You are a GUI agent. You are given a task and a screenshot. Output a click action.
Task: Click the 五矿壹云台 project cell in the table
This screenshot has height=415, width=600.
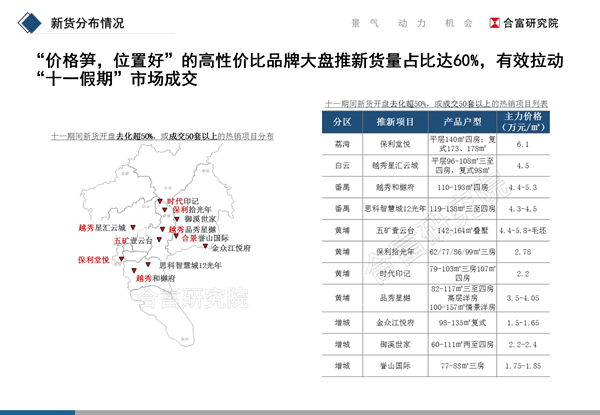coord(395,231)
